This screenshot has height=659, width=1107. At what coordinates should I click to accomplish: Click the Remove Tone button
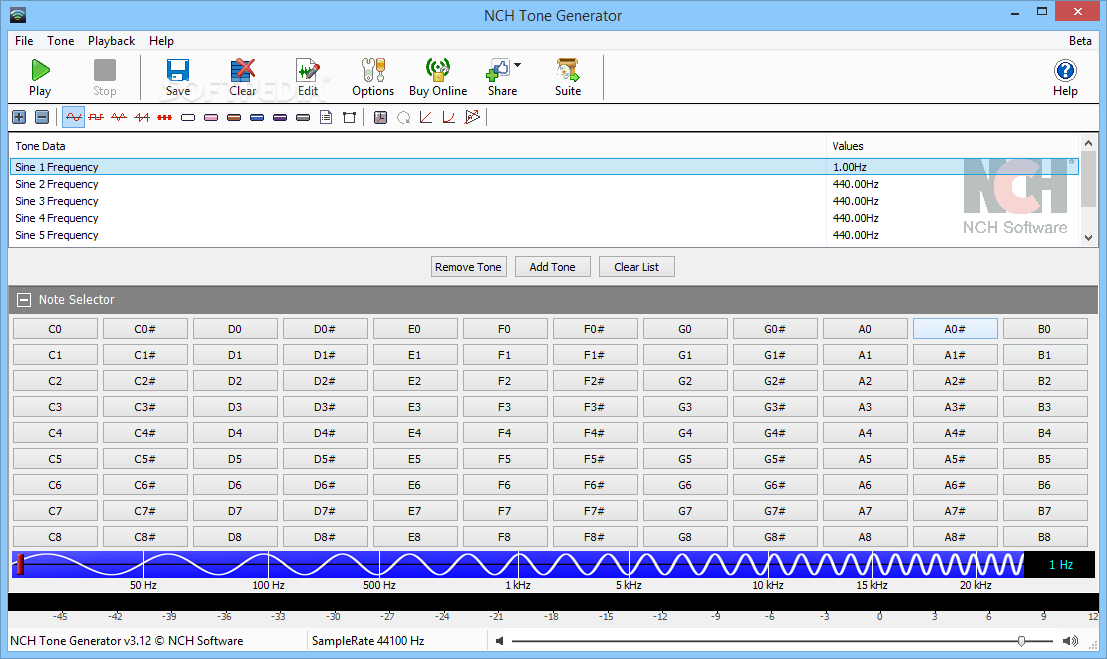click(469, 267)
